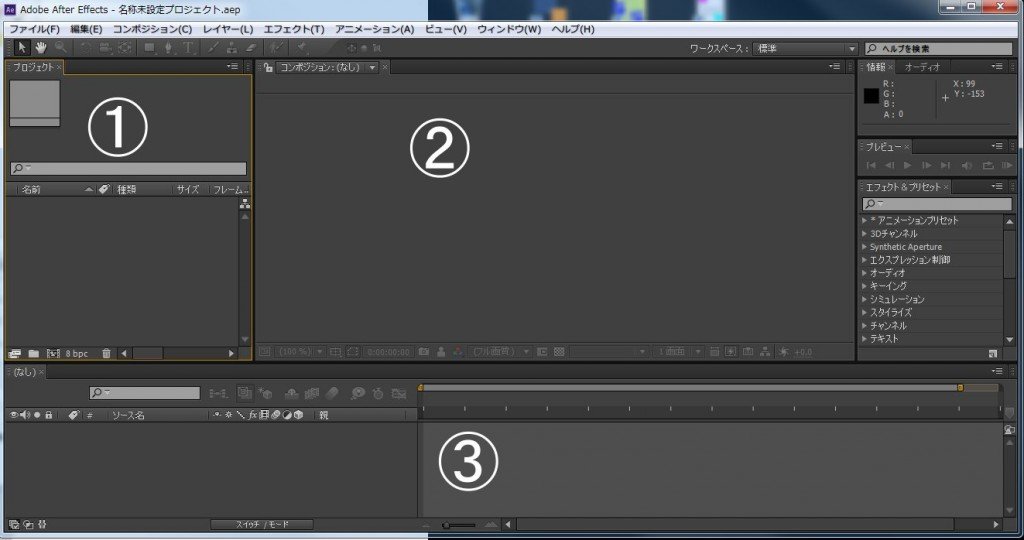Viewport: 1024px width, 540px height.
Task: Click the play button in プレビュー panel
Action: [x=907, y=166]
